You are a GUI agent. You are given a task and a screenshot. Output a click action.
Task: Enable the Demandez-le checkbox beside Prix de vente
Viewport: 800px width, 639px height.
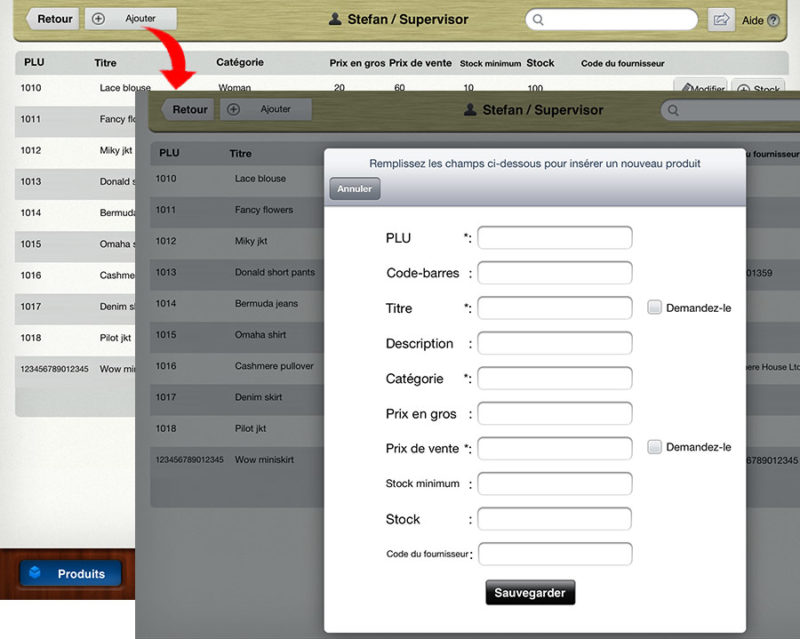pyautogui.click(x=654, y=447)
